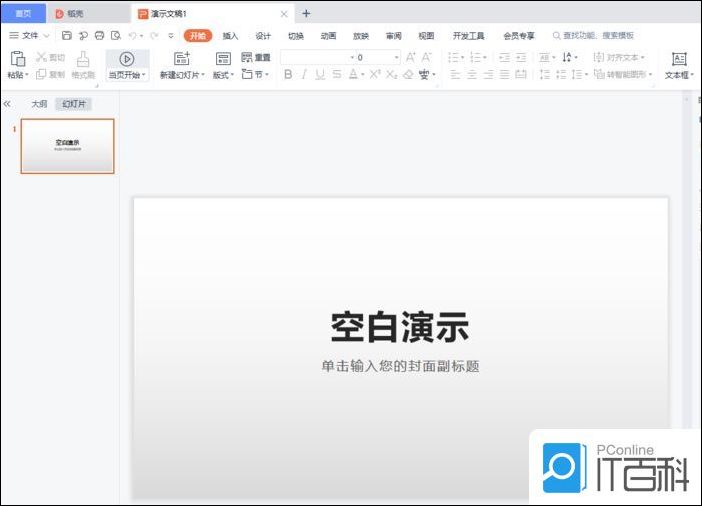702x506 pixels.
Task: Click the plus button to add new tab
Action: pyautogui.click(x=306, y=13)
